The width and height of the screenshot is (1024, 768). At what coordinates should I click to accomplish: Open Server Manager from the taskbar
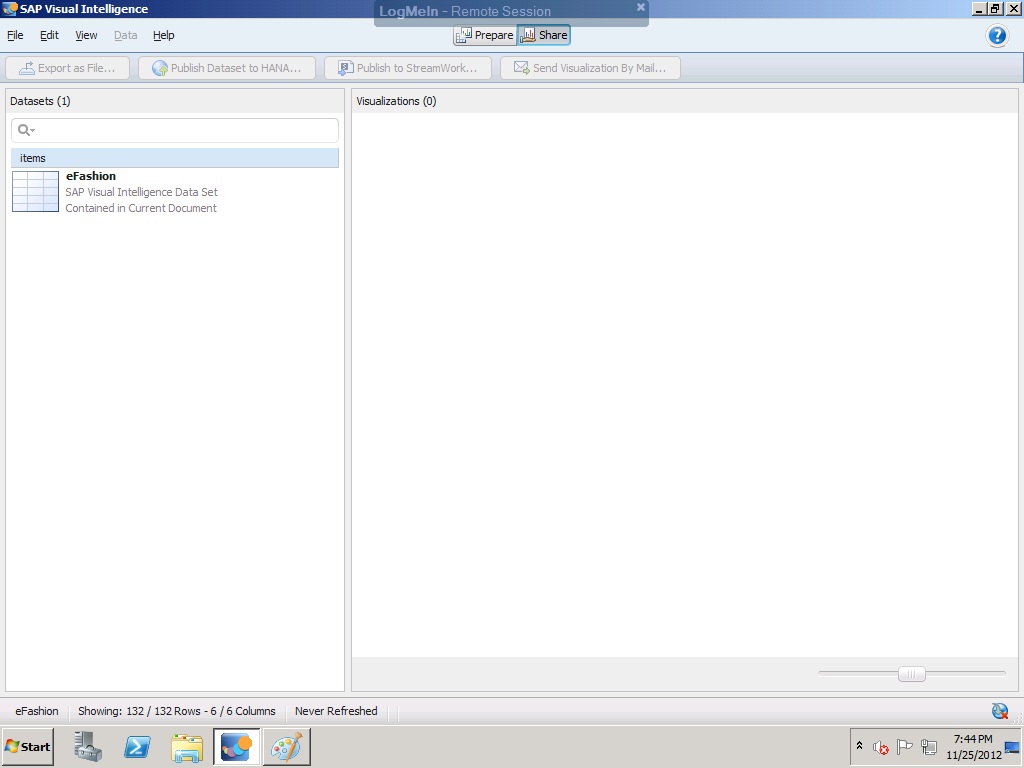(88, 746)
